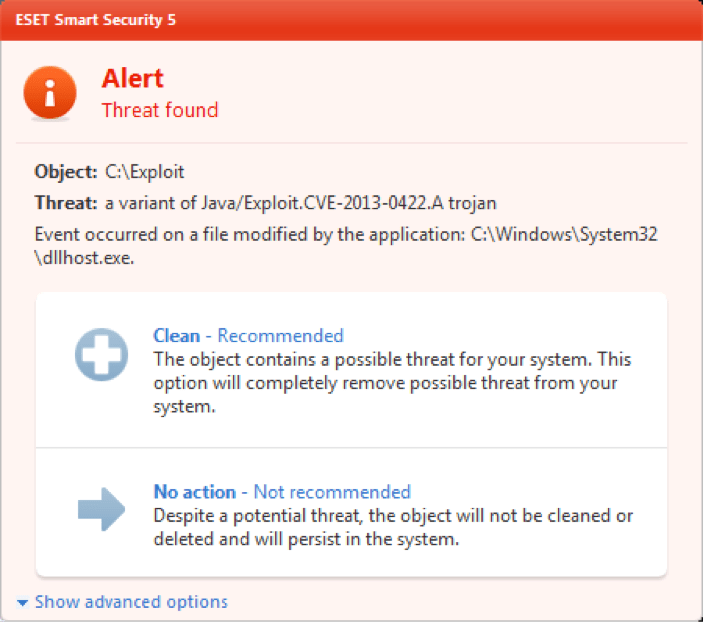The height and width of the screenshot is (622, 704).
Task: Click the orange alert info icon
Action: click(50, 93)
